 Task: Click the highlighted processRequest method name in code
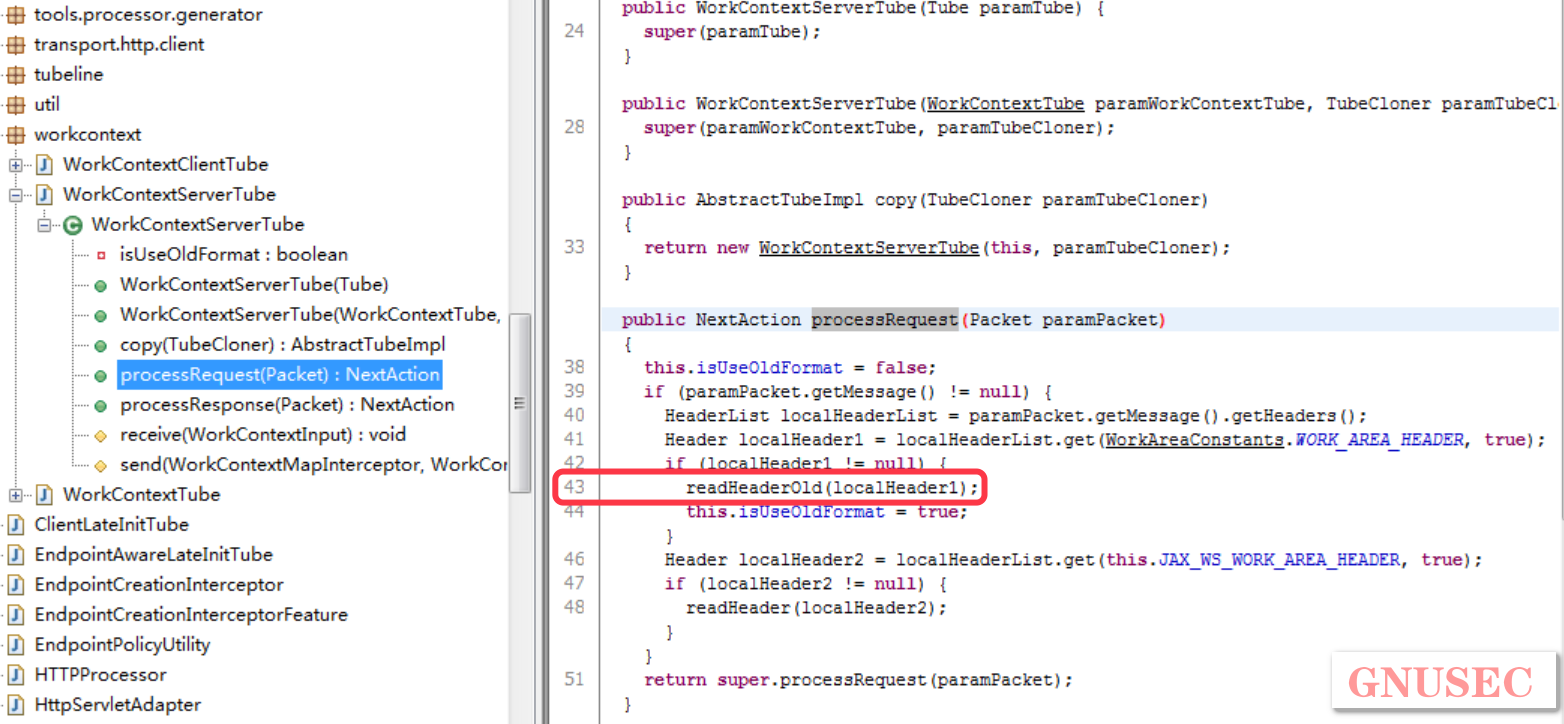coord(884,320)
